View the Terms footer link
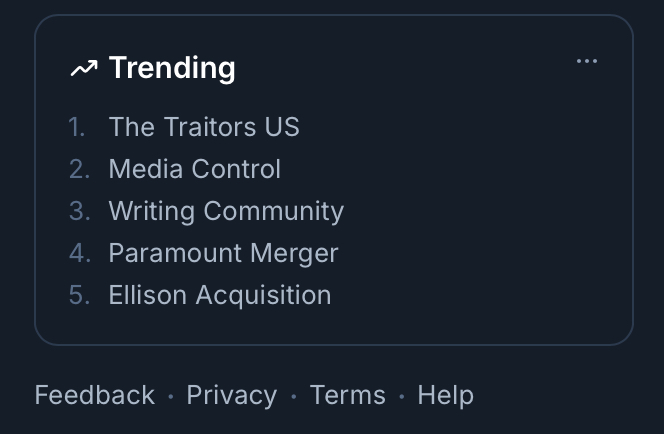Image resolution: width=664 pixels, height=434 pixels. 347,395
